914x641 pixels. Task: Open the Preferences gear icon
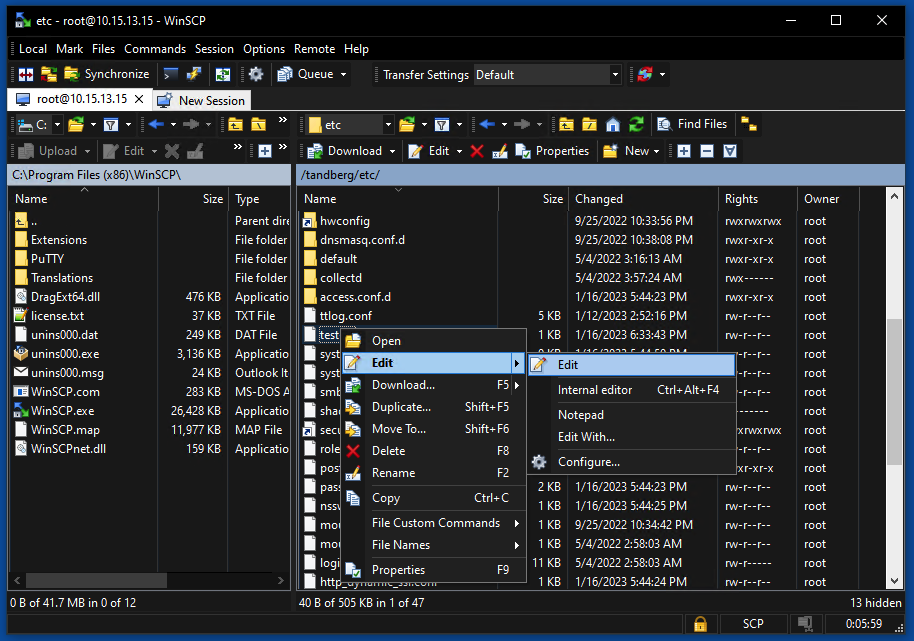pos(256,74)
